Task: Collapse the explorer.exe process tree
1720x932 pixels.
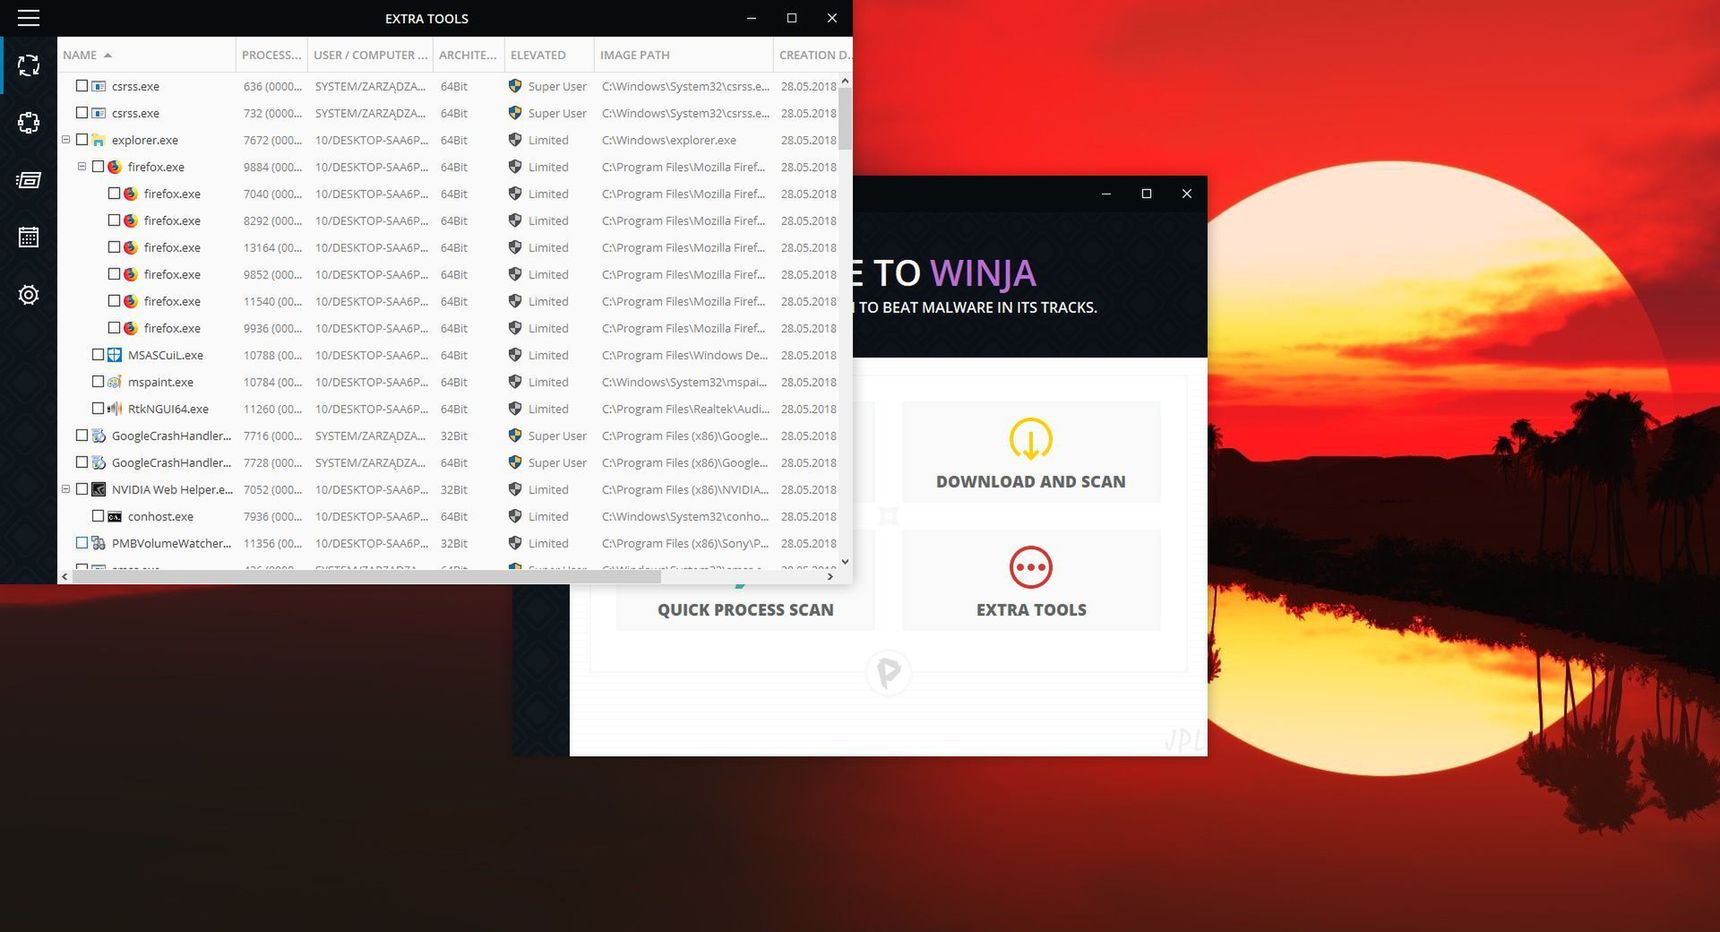Action: [66, 140]
